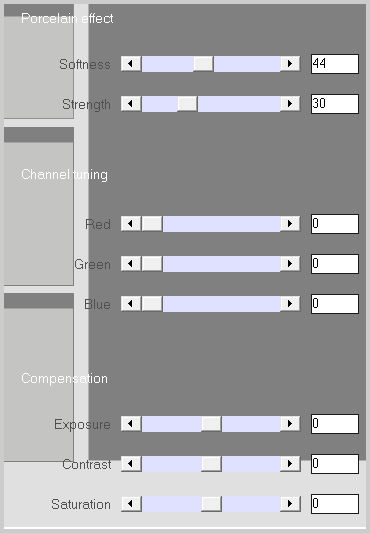Decrease Exposure with its left arrow
This screenshot has width=370, height=533.
tap(131, 424)
